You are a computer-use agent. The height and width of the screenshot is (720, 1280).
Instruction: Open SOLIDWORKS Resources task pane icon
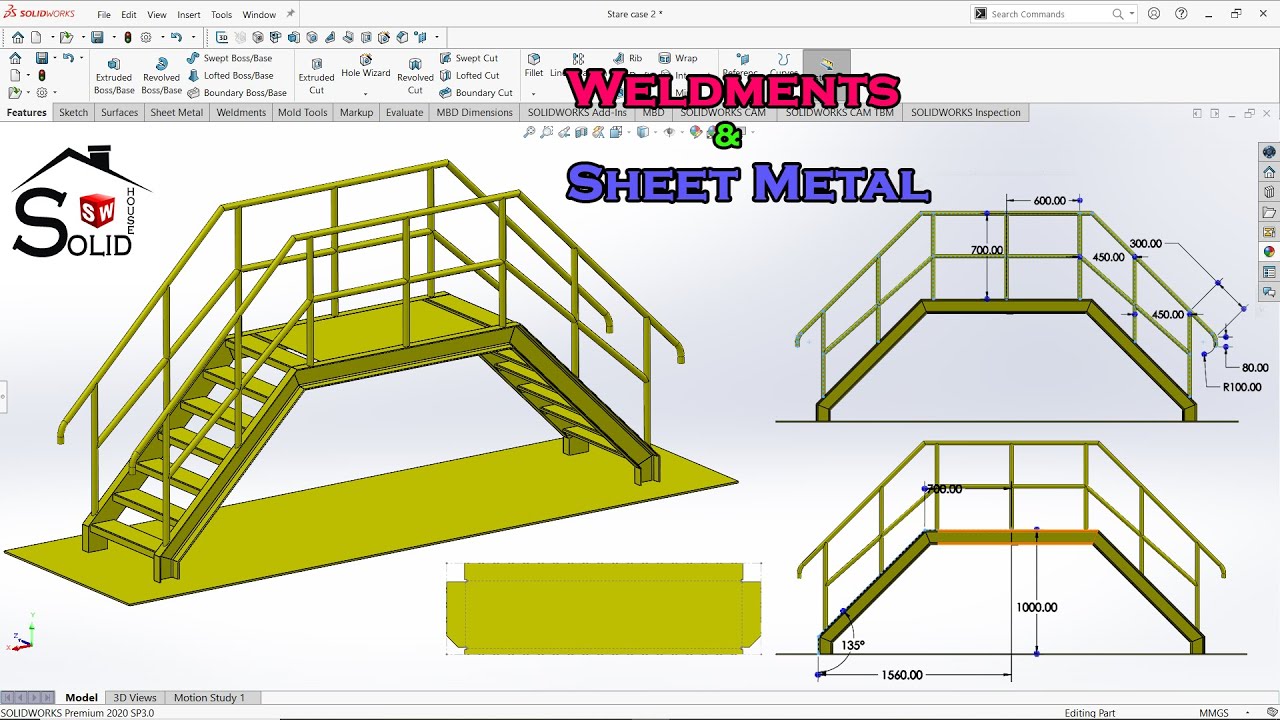point(1269,172)
